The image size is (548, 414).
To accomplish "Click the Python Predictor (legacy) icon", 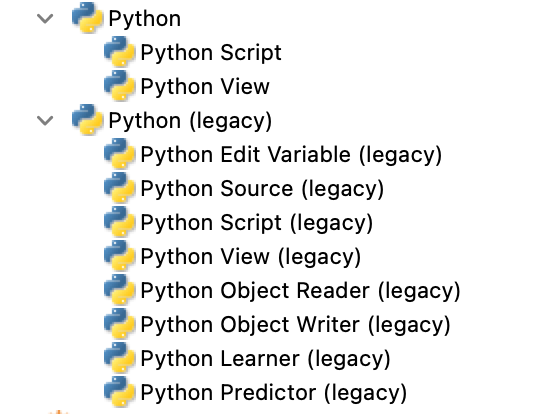I will click(120, 392).
